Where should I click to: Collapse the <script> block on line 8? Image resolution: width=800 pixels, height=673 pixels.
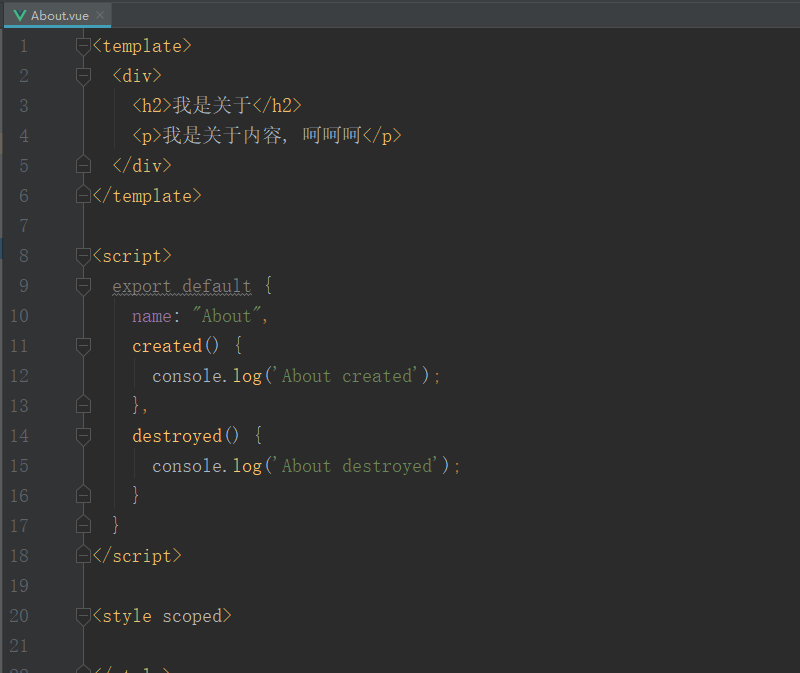pos(83,256)
